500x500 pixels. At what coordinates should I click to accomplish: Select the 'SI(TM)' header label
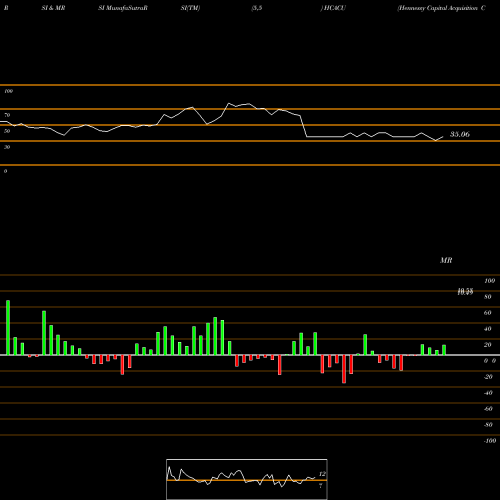[190, 8]
